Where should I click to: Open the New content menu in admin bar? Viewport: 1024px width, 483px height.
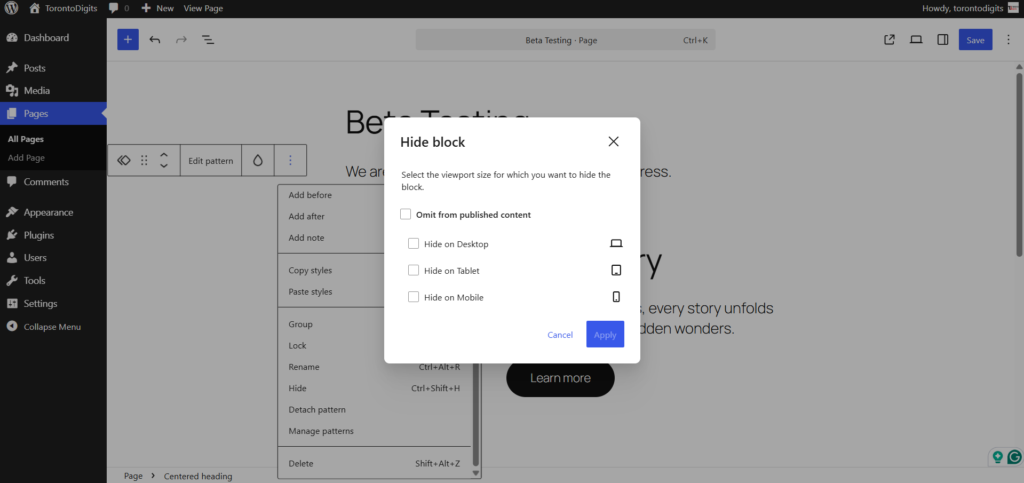pos(157,8)
